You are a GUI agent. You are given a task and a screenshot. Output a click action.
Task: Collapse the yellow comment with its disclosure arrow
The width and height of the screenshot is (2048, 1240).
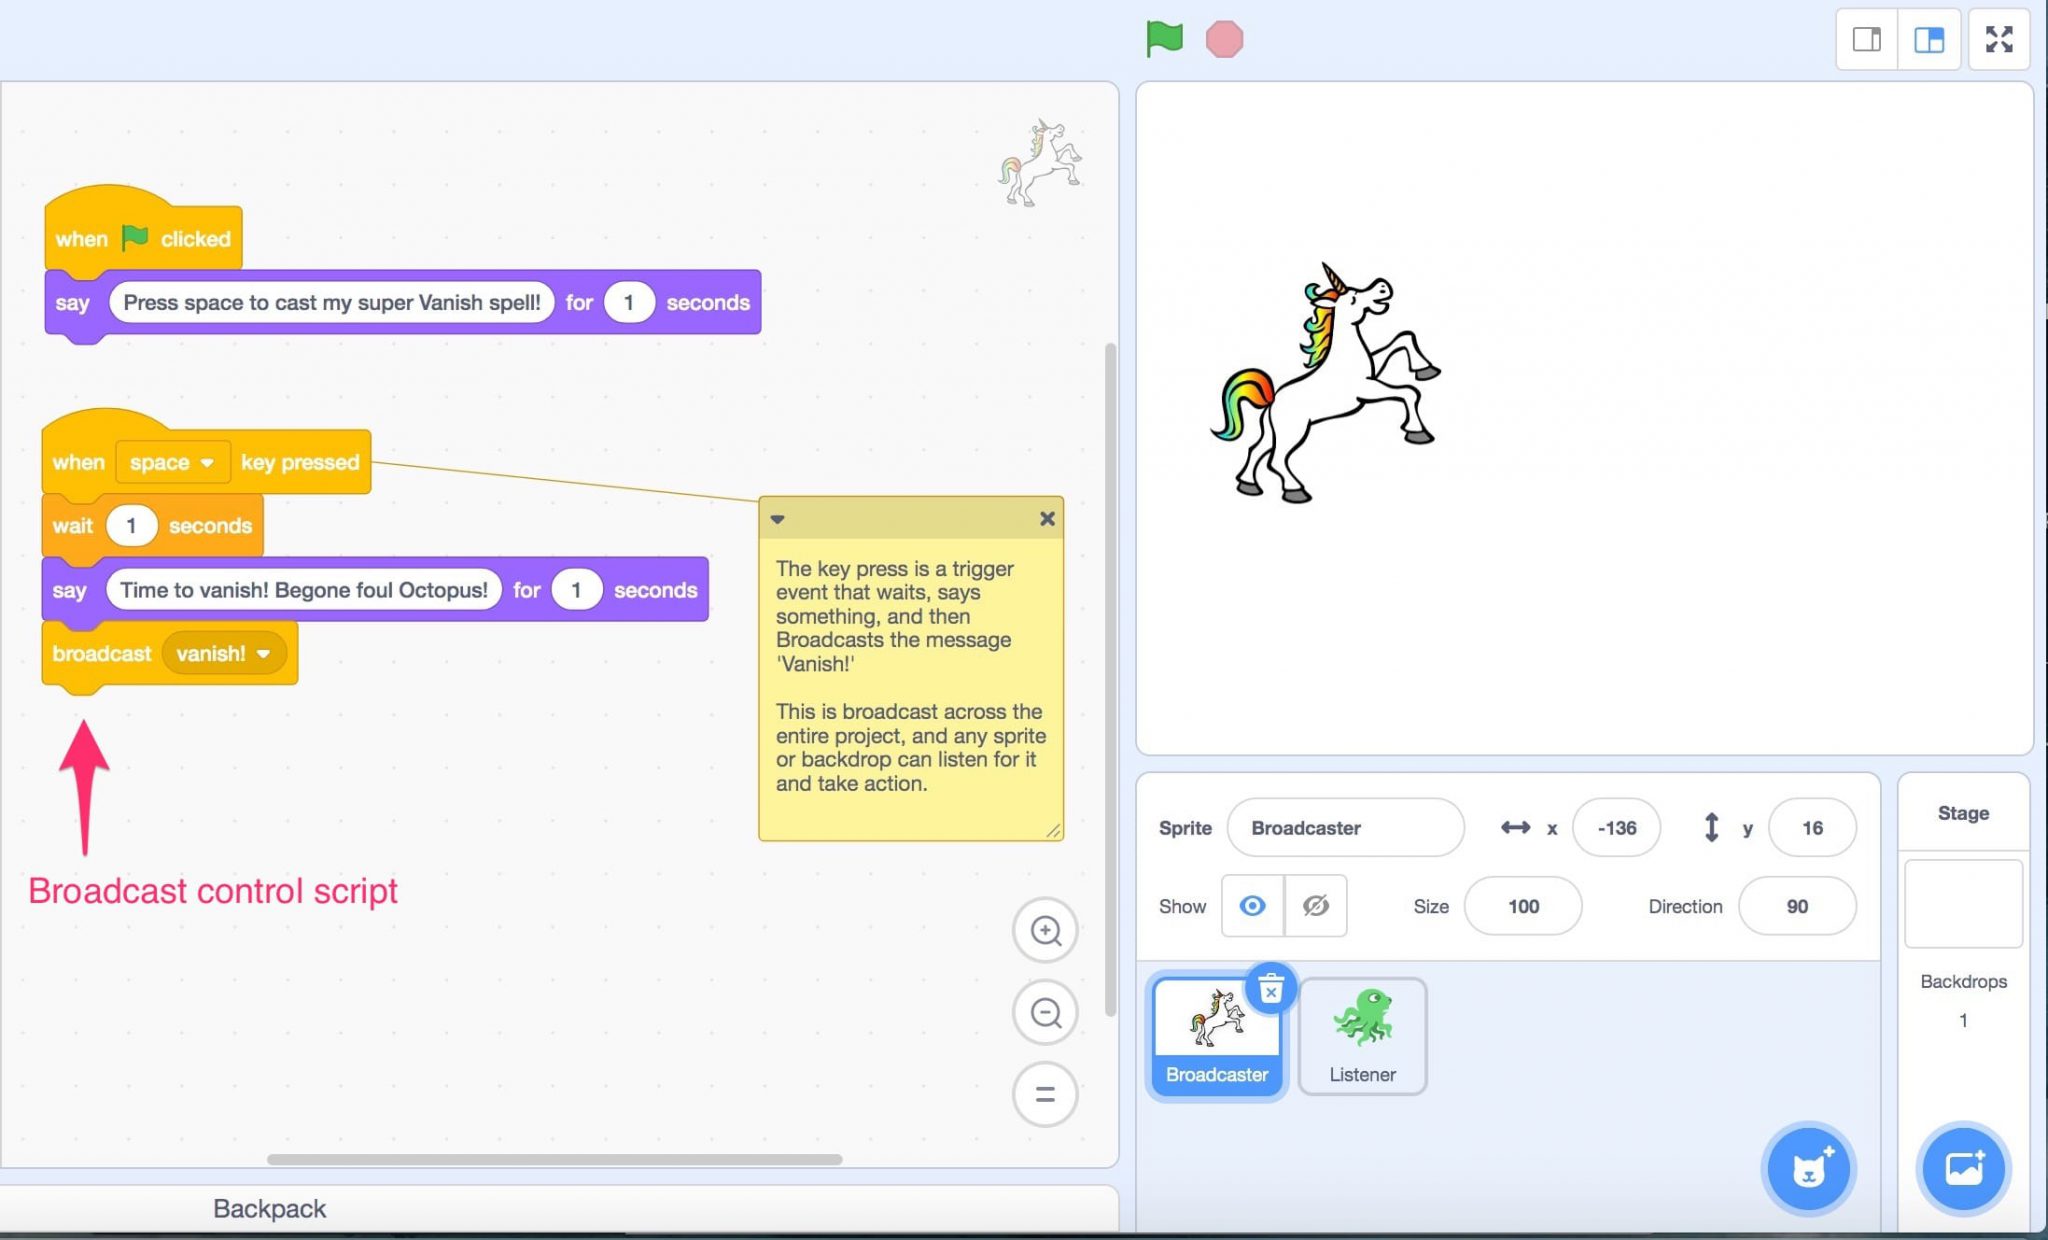click(779, 519)
